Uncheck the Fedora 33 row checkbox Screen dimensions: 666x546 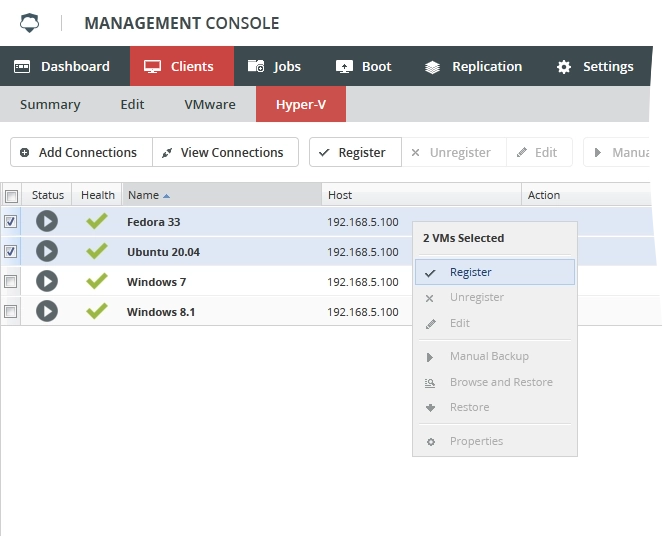click(x=11, y=221)
